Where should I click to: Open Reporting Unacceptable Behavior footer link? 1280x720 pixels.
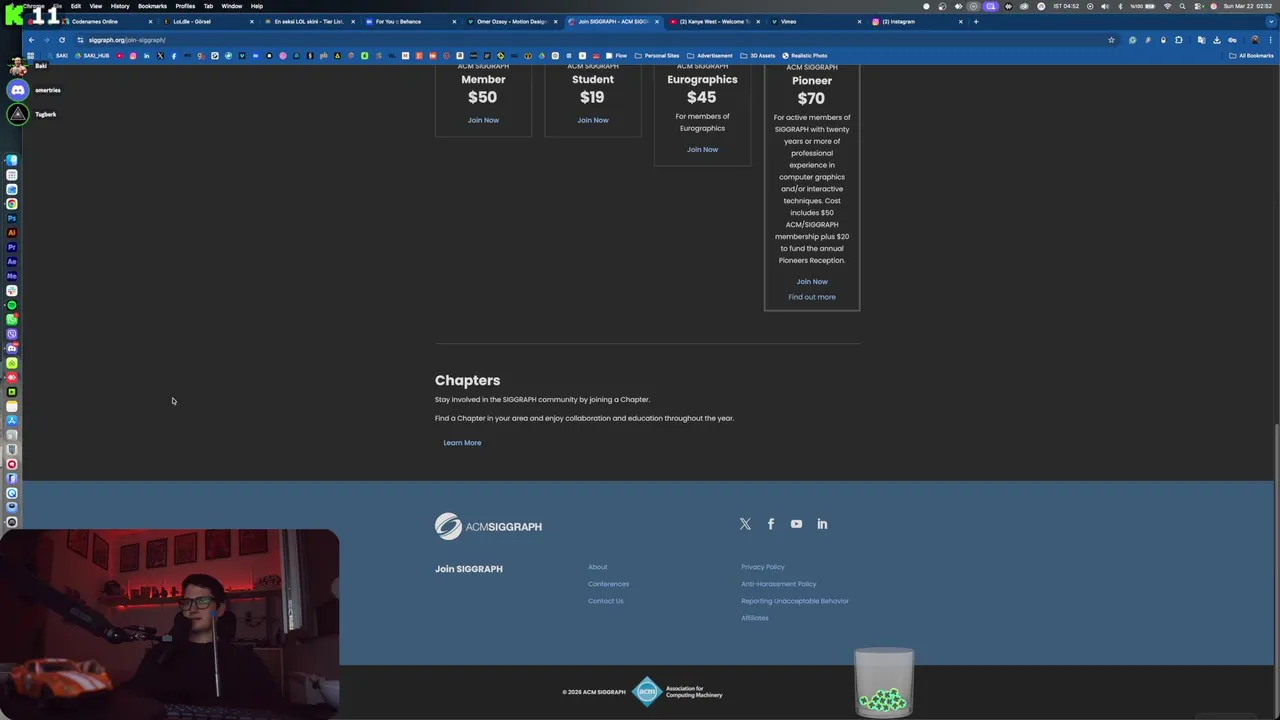[x=795, y=601]
